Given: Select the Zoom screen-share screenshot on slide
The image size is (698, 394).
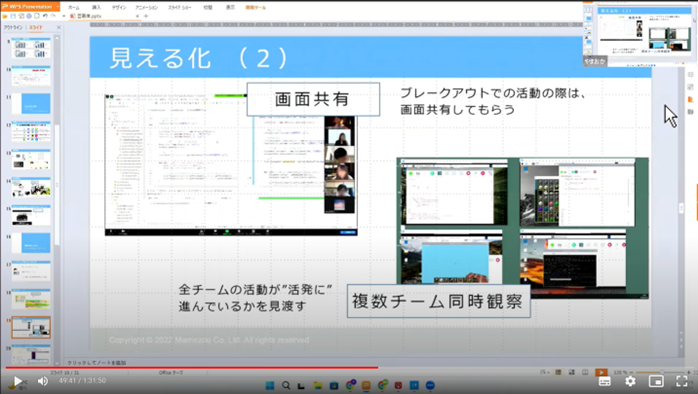Looking at the screenshot, I should (x=231, y=165).
